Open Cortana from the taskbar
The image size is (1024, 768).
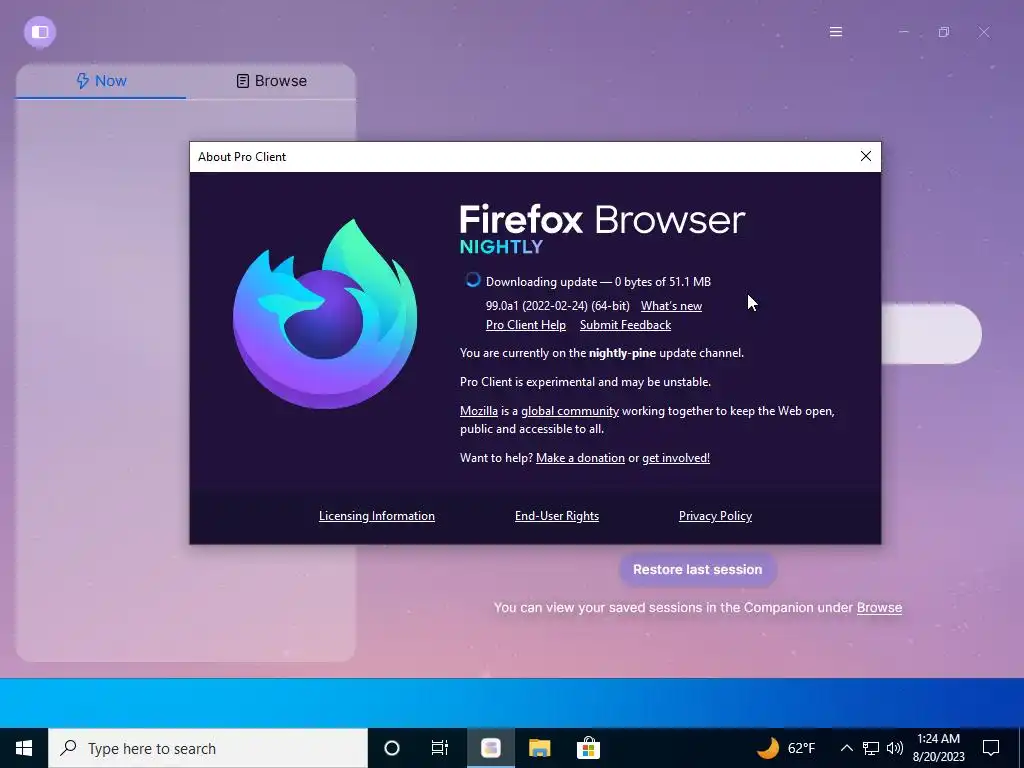pyautogui.click(x=392, y=748)
